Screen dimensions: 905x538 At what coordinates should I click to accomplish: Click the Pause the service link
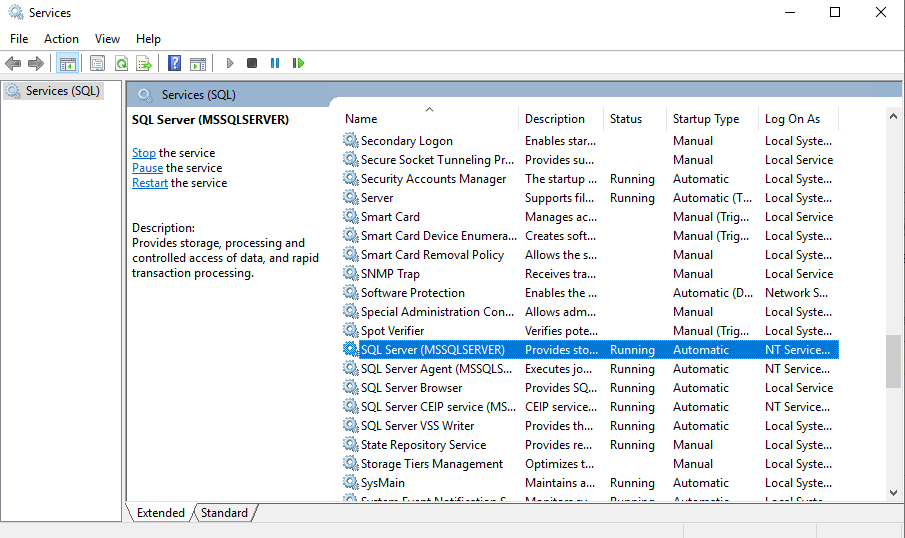147,168
